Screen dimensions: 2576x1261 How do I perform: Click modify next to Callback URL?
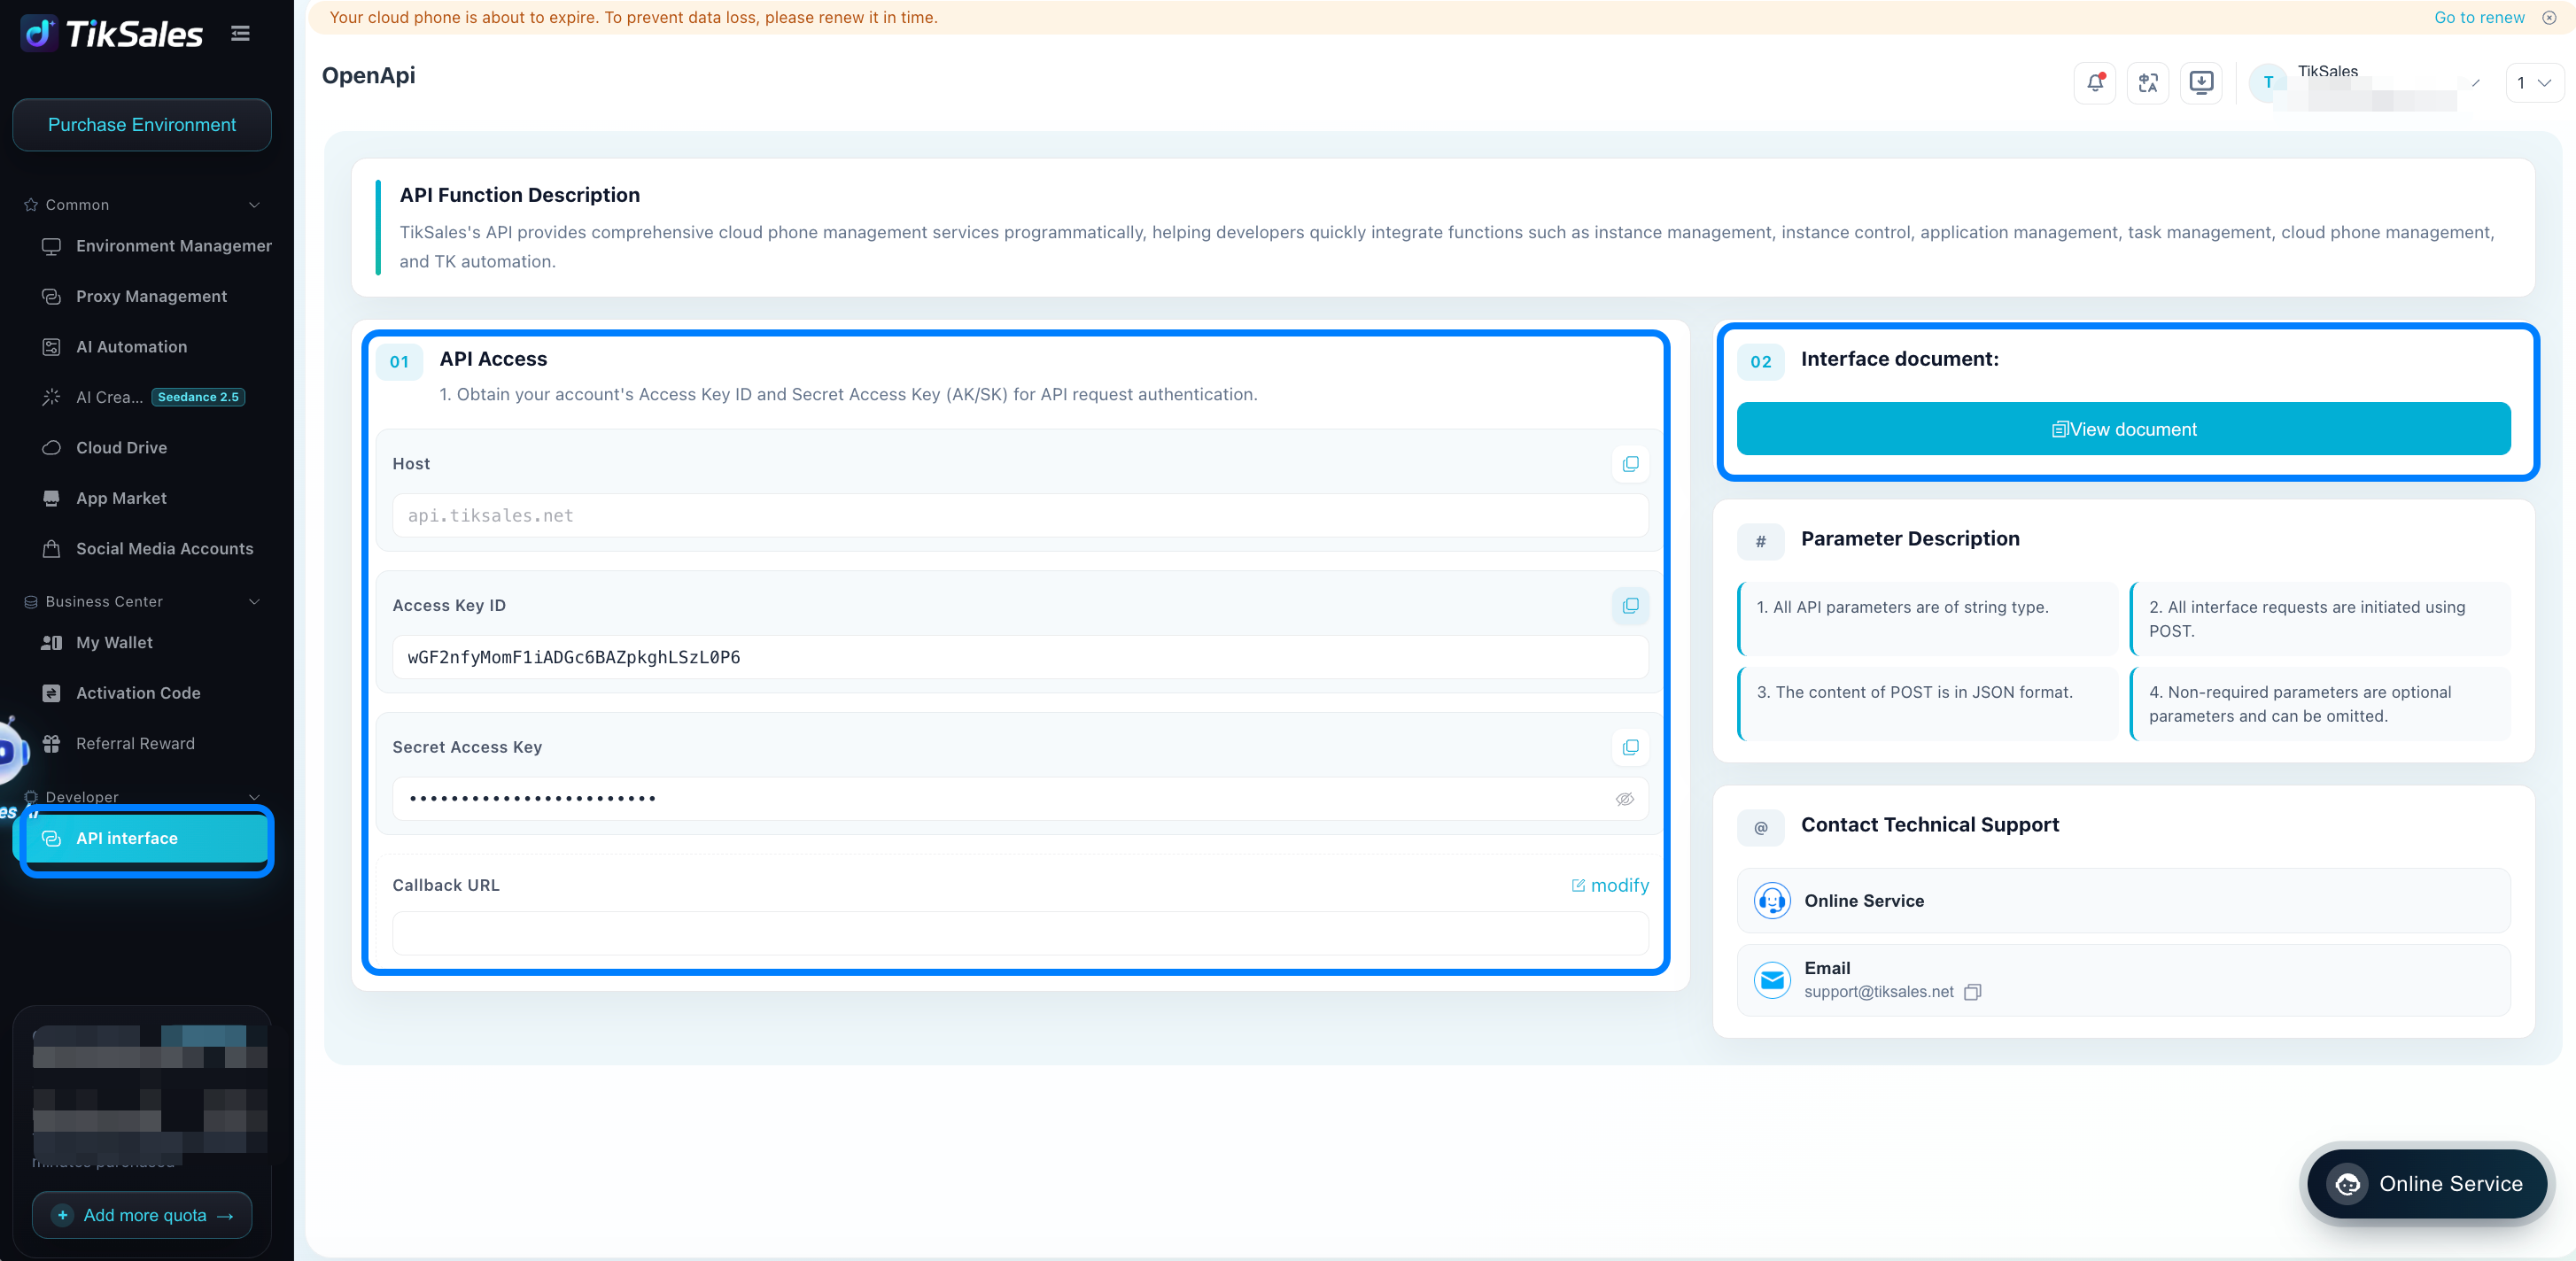pyautogui.click(x=1610, y=886)
